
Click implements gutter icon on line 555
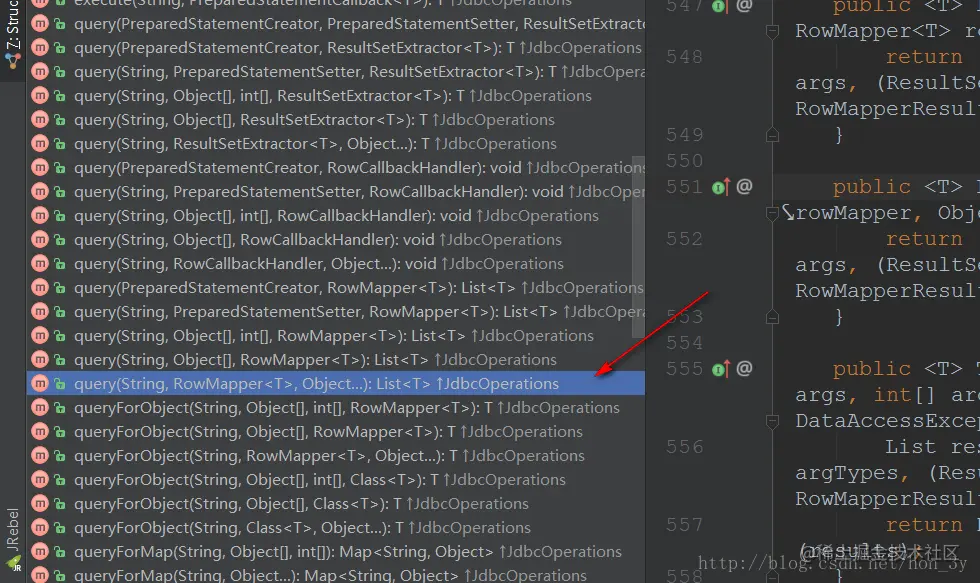(720, 369)
